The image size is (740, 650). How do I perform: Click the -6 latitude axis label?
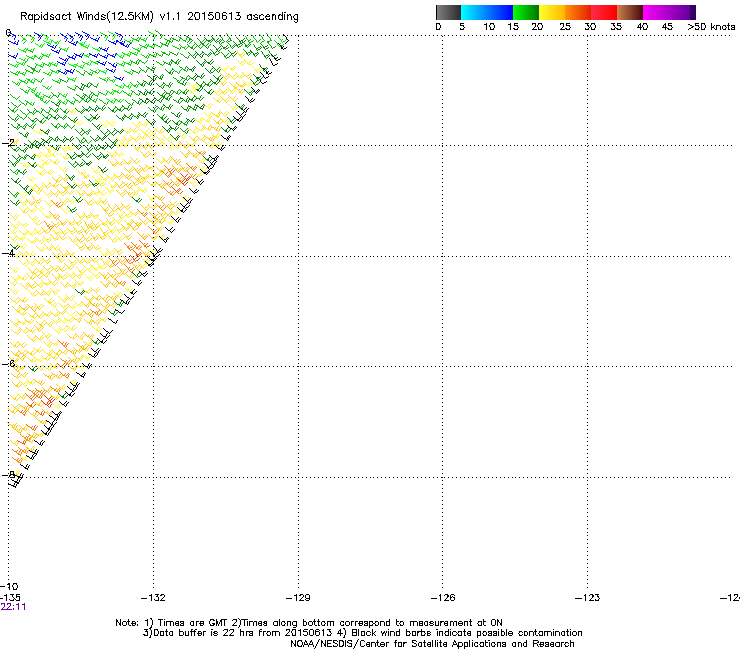(8, 363)
